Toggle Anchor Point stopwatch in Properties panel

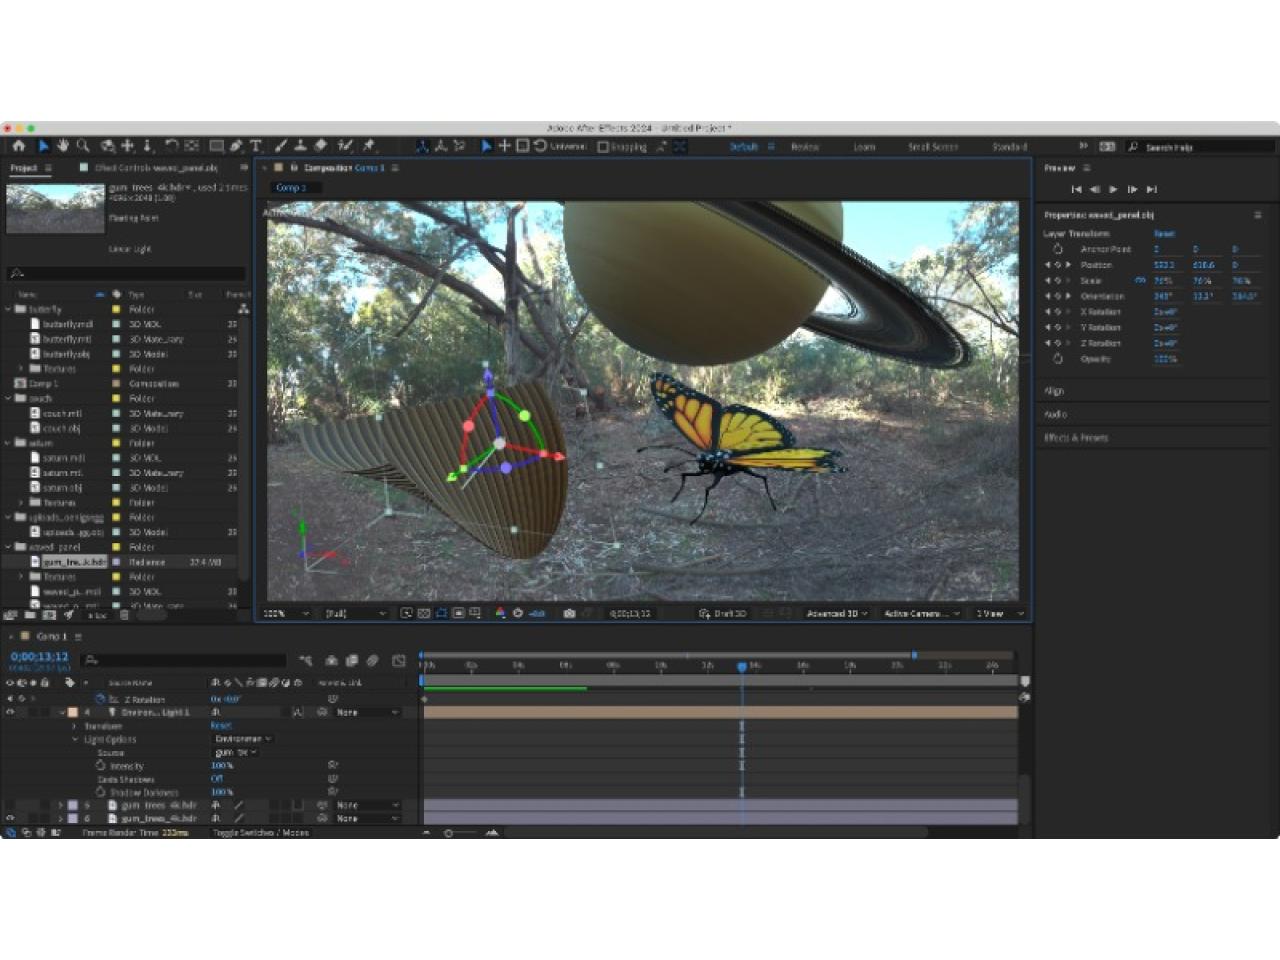[1058, 249]
